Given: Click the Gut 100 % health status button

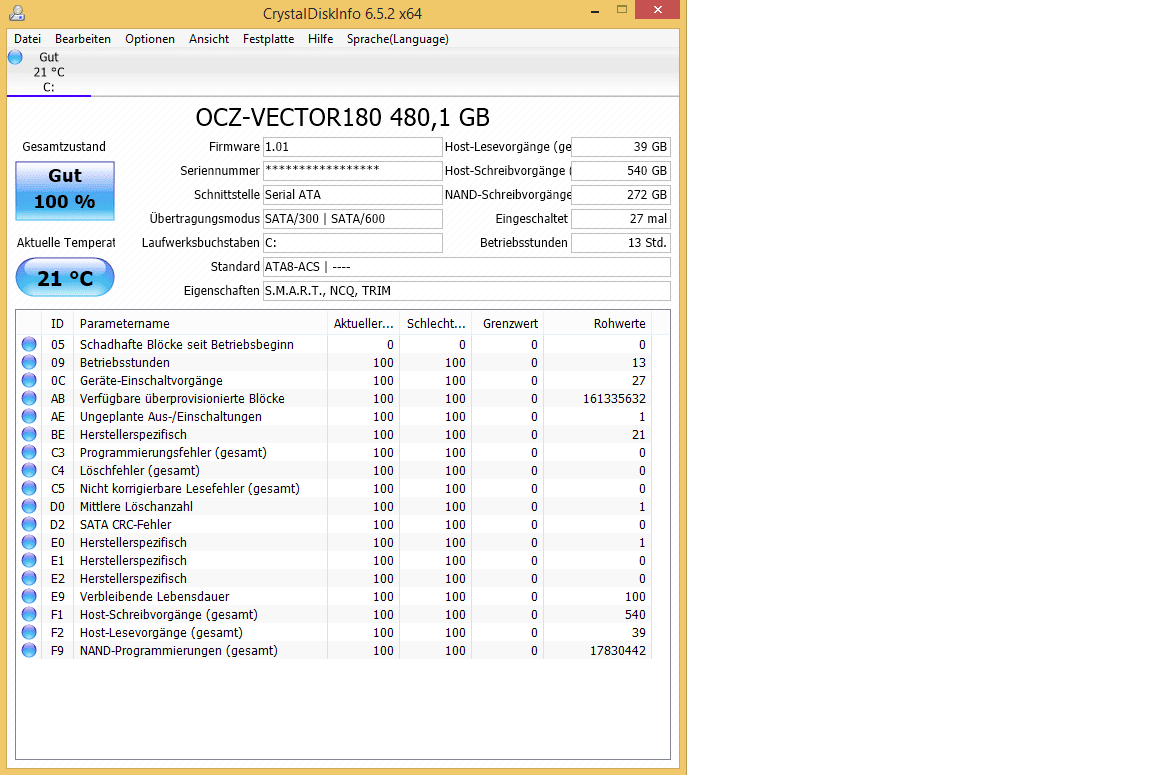Looking at the screenshot, I should (x=65, y=191).
